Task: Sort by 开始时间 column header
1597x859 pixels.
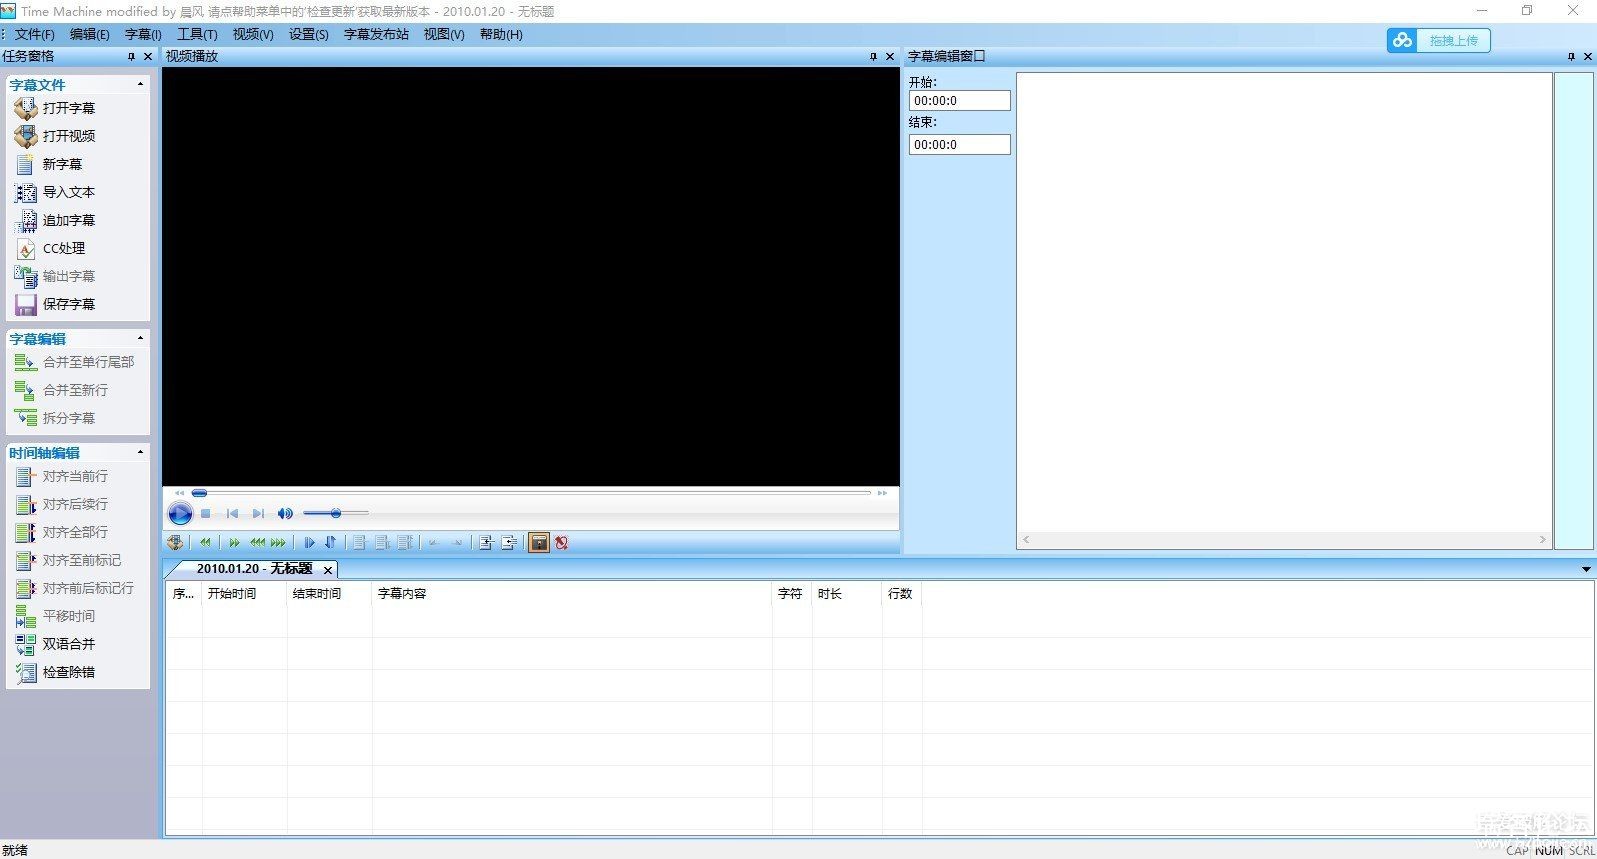Action: tap(245, 594)
